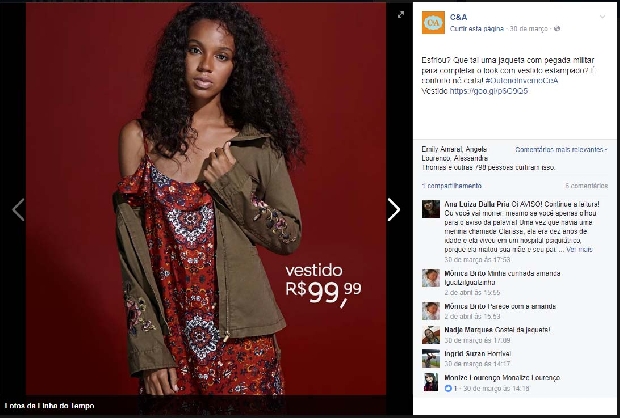View the 1 compartilhamento shares link
The height and width of the screenshot is (418, 620).
click(452, 186)
